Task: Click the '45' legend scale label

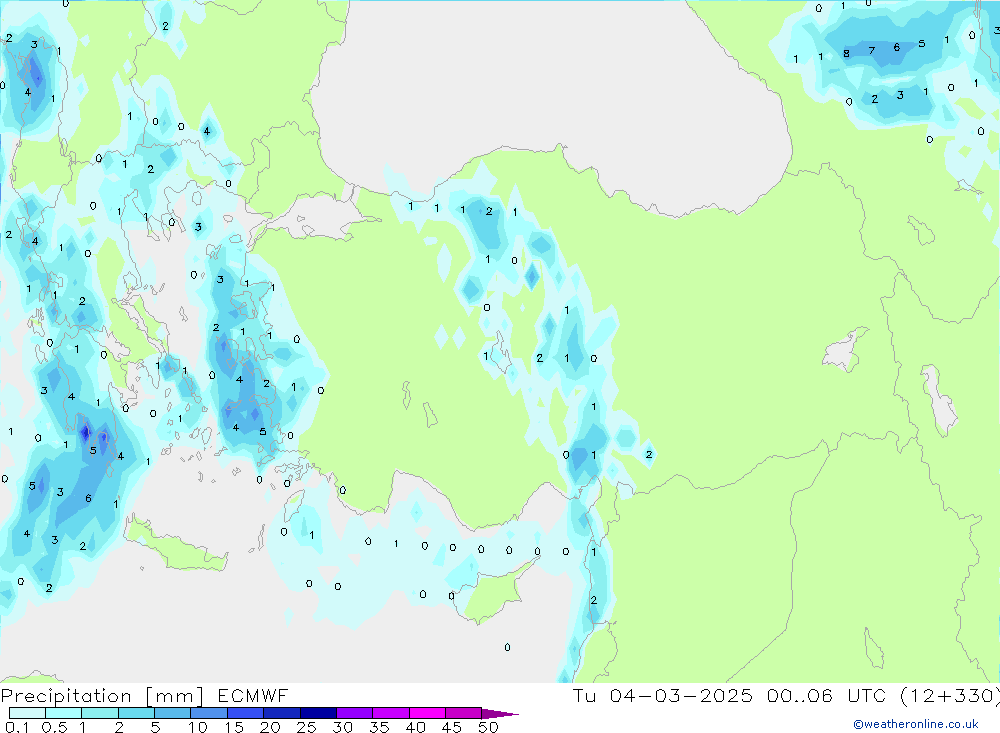Action: coord(452,727)
